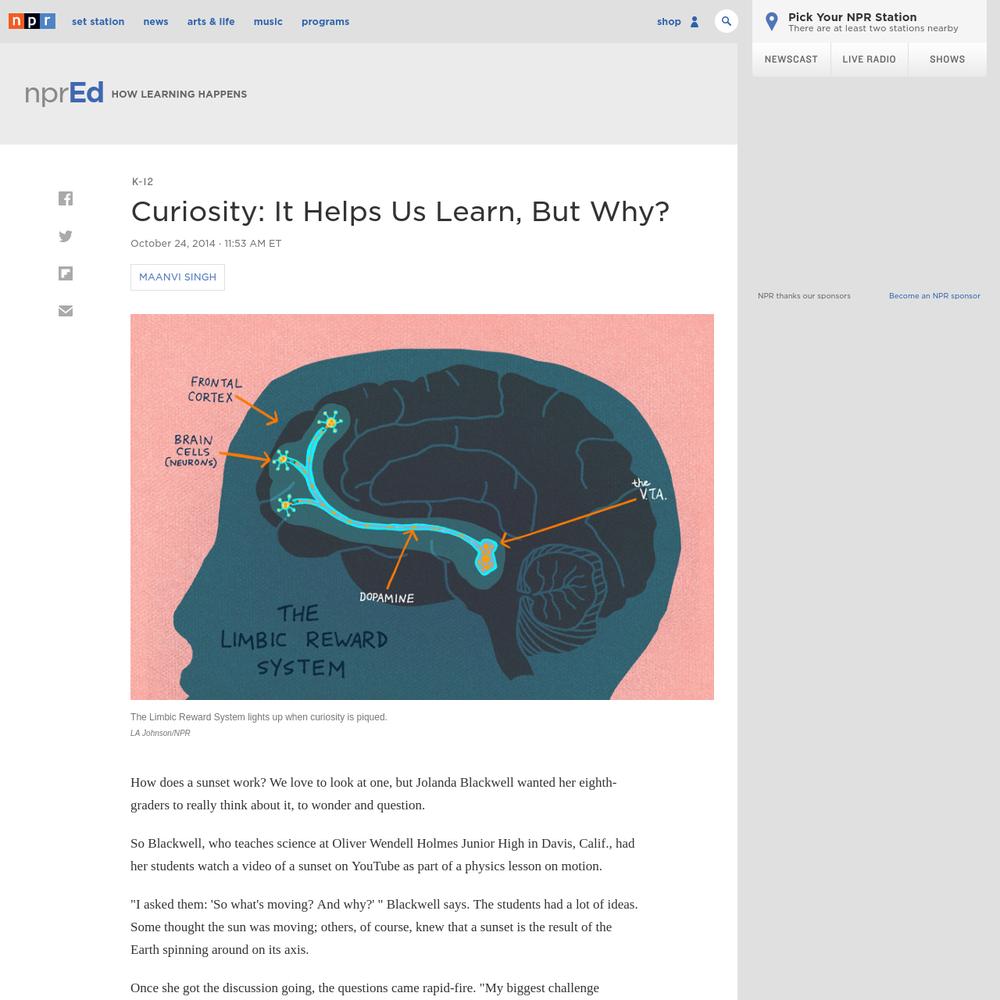Share article by email
1000x1000 pixels.
65,311
